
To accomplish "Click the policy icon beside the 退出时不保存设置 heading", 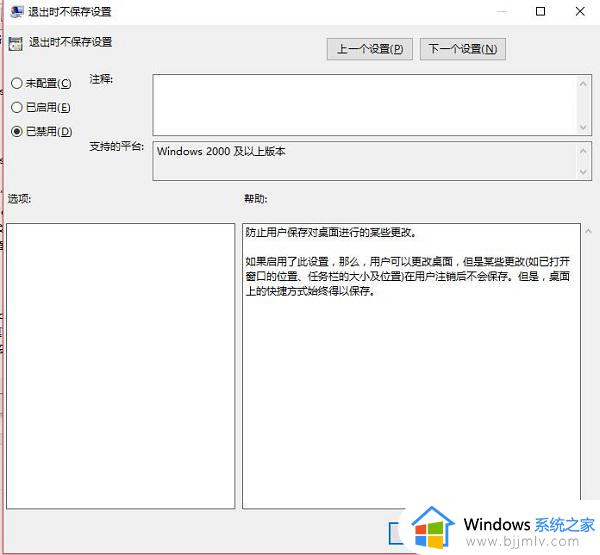I will coord(16,43).
